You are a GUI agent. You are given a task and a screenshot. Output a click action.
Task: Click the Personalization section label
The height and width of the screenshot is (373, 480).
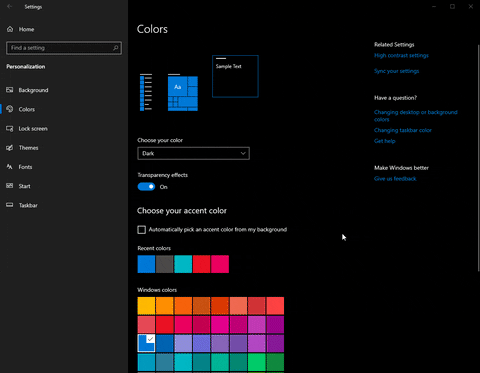26,67
